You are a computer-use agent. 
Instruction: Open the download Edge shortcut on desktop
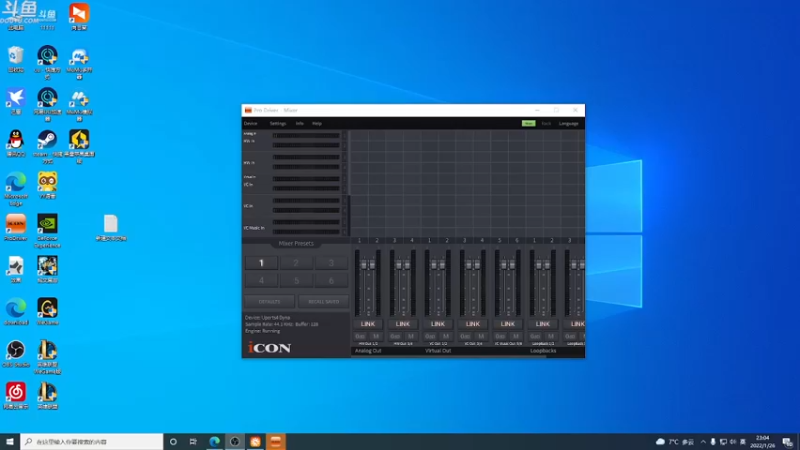pyautogui.click(x=16, y=311)
